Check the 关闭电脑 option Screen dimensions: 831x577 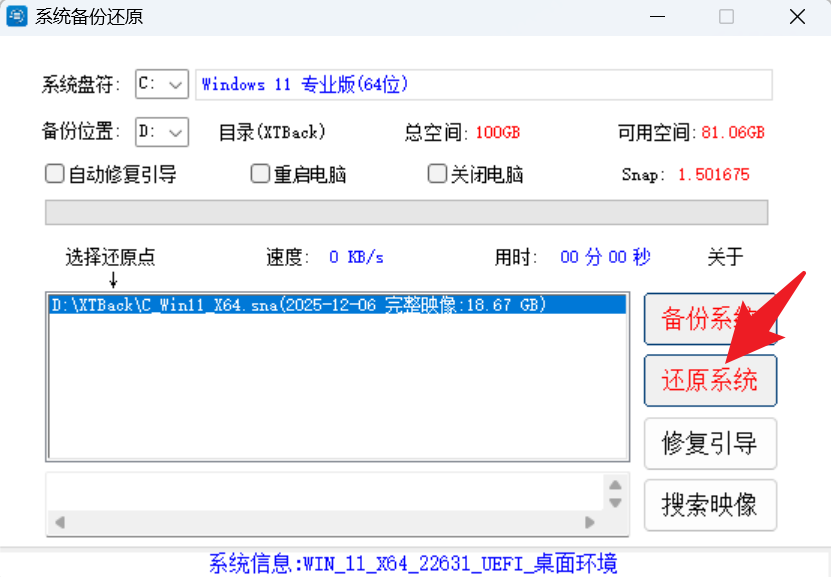tap(437, 174)
